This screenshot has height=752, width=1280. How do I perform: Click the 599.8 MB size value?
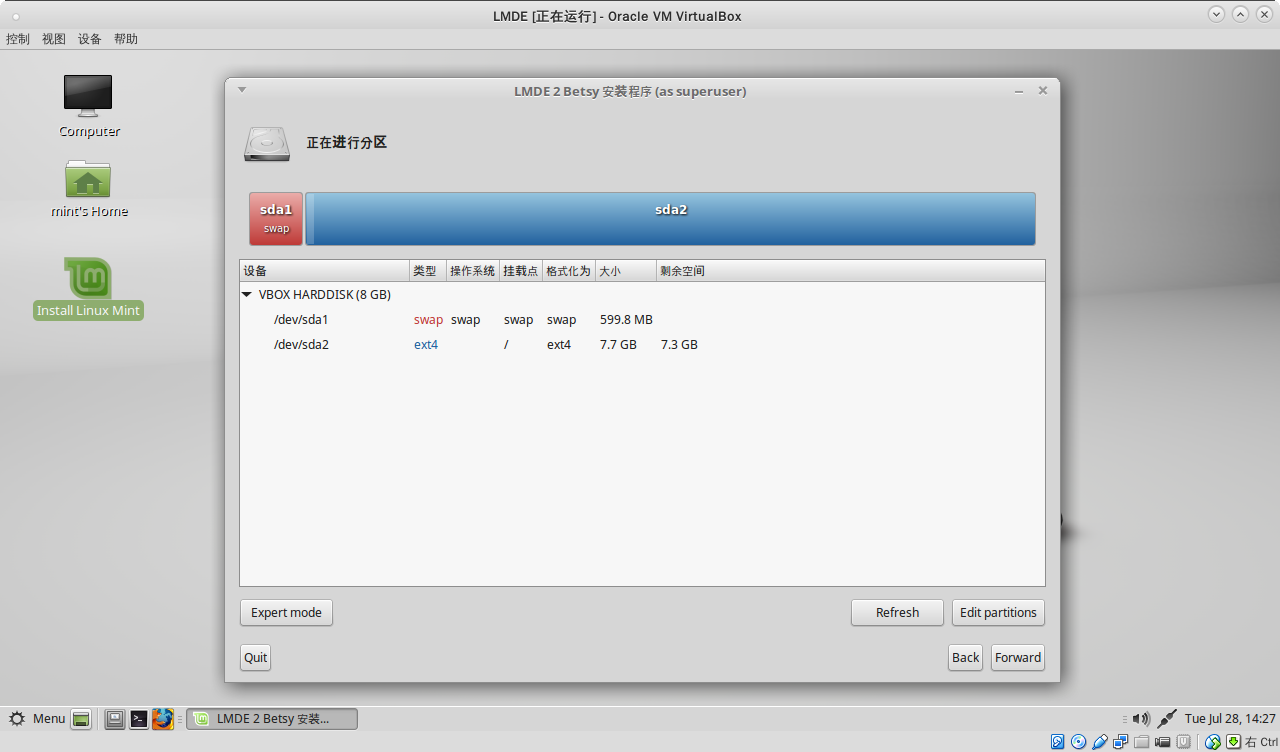[626, 320]
